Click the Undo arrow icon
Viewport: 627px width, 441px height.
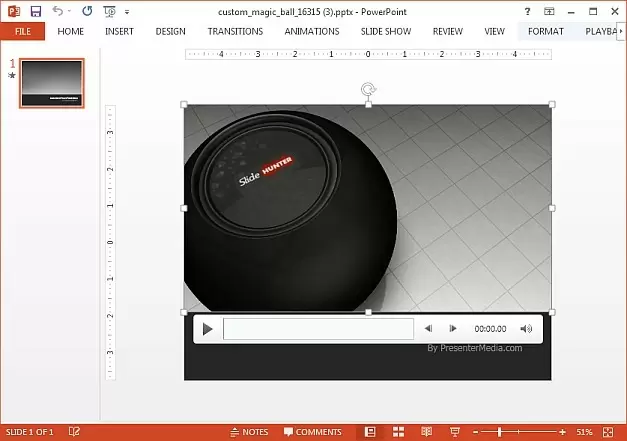(x=58, y=11)
